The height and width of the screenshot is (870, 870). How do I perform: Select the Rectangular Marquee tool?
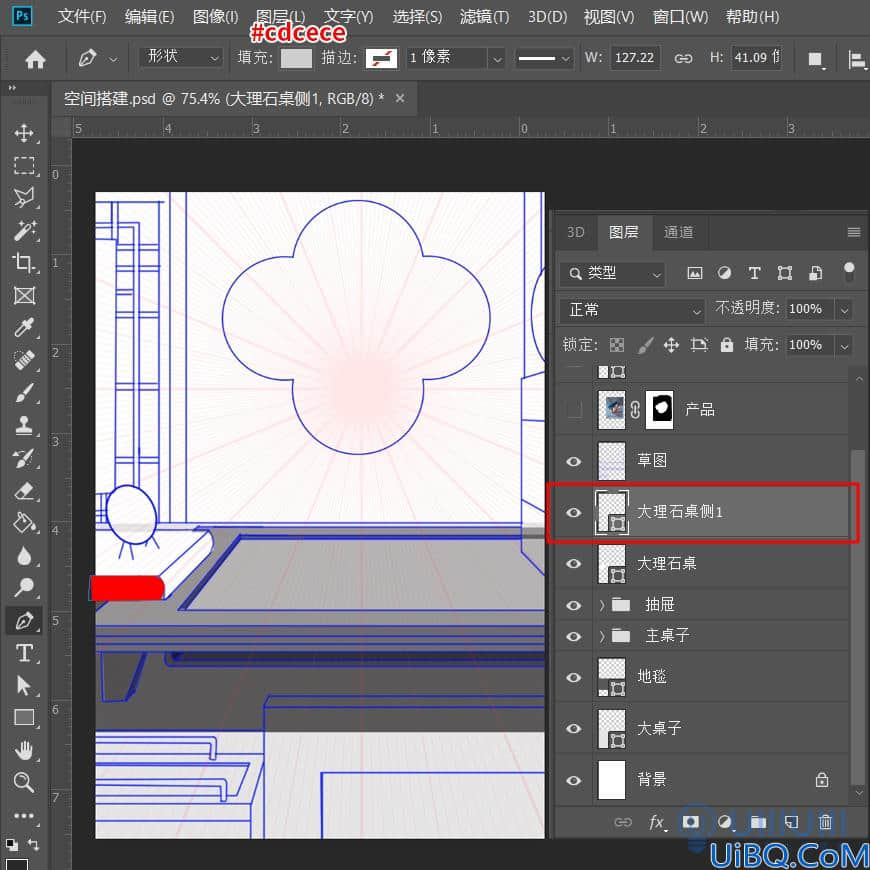(x=24, y=165)
